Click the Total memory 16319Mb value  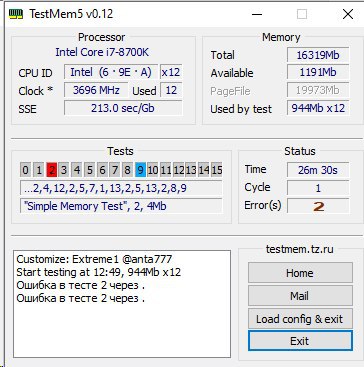pyautogui.click(x=318, y=55)
